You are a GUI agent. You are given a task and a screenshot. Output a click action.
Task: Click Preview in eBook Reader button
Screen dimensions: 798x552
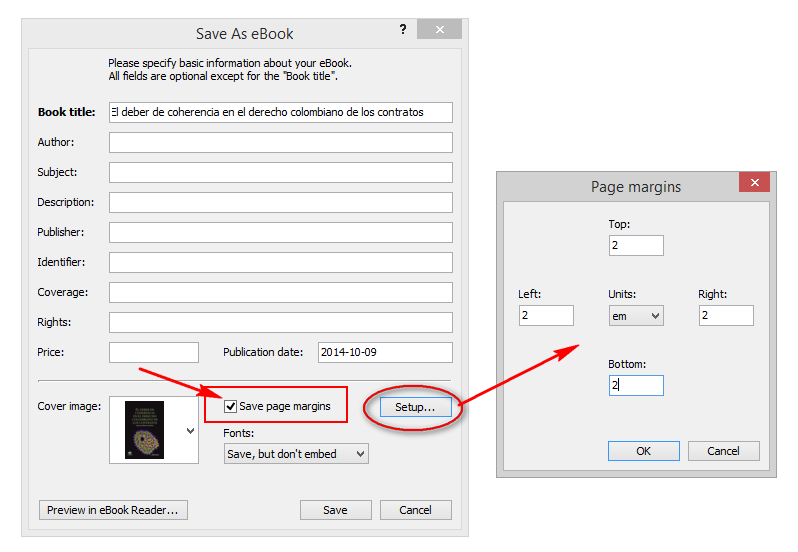[x=112, y=510]
